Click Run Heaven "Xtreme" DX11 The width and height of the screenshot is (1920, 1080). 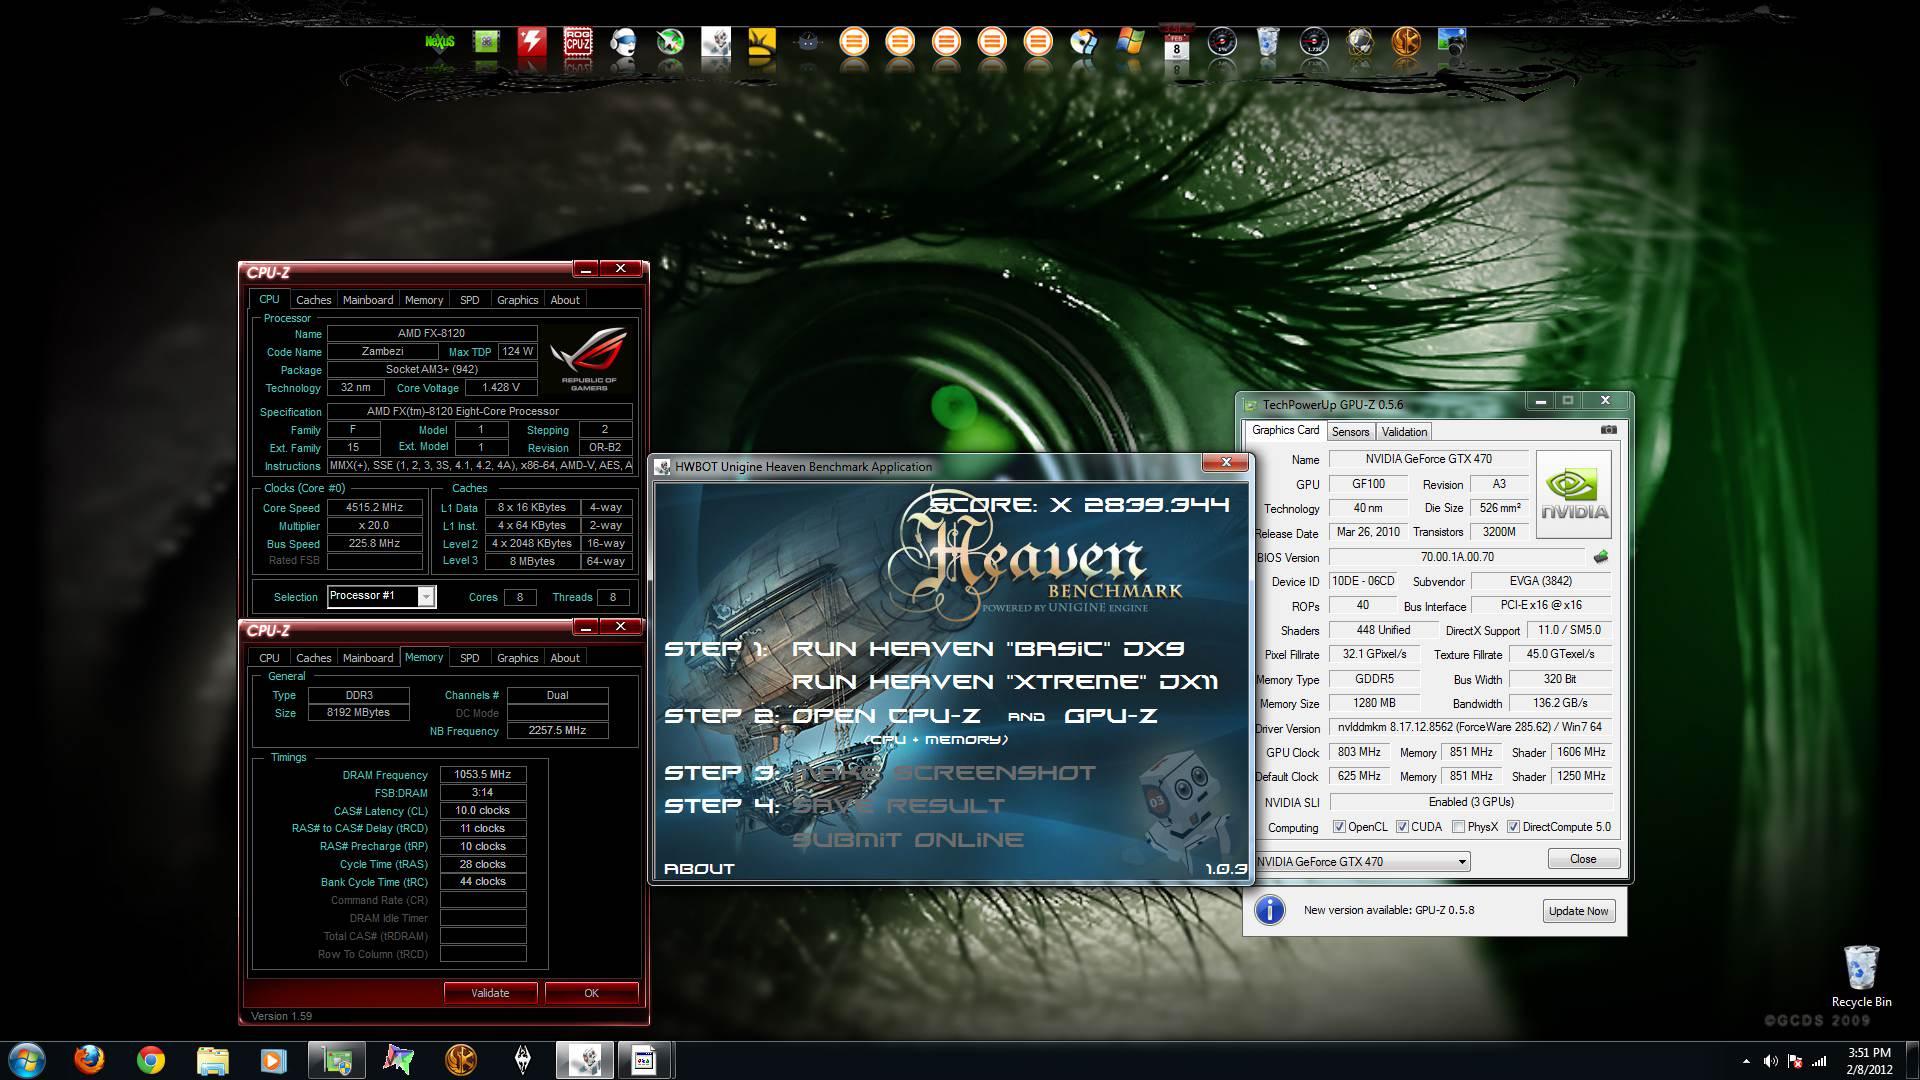coord(1005,682)
